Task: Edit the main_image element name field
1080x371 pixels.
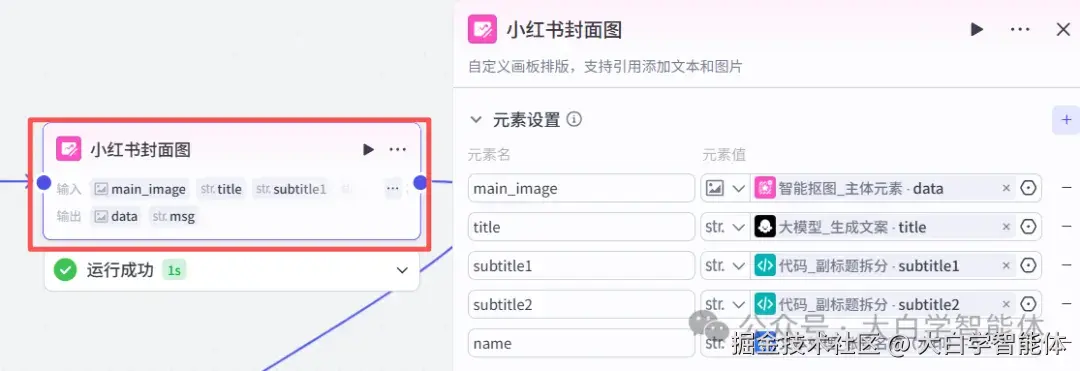Action: 581,188
